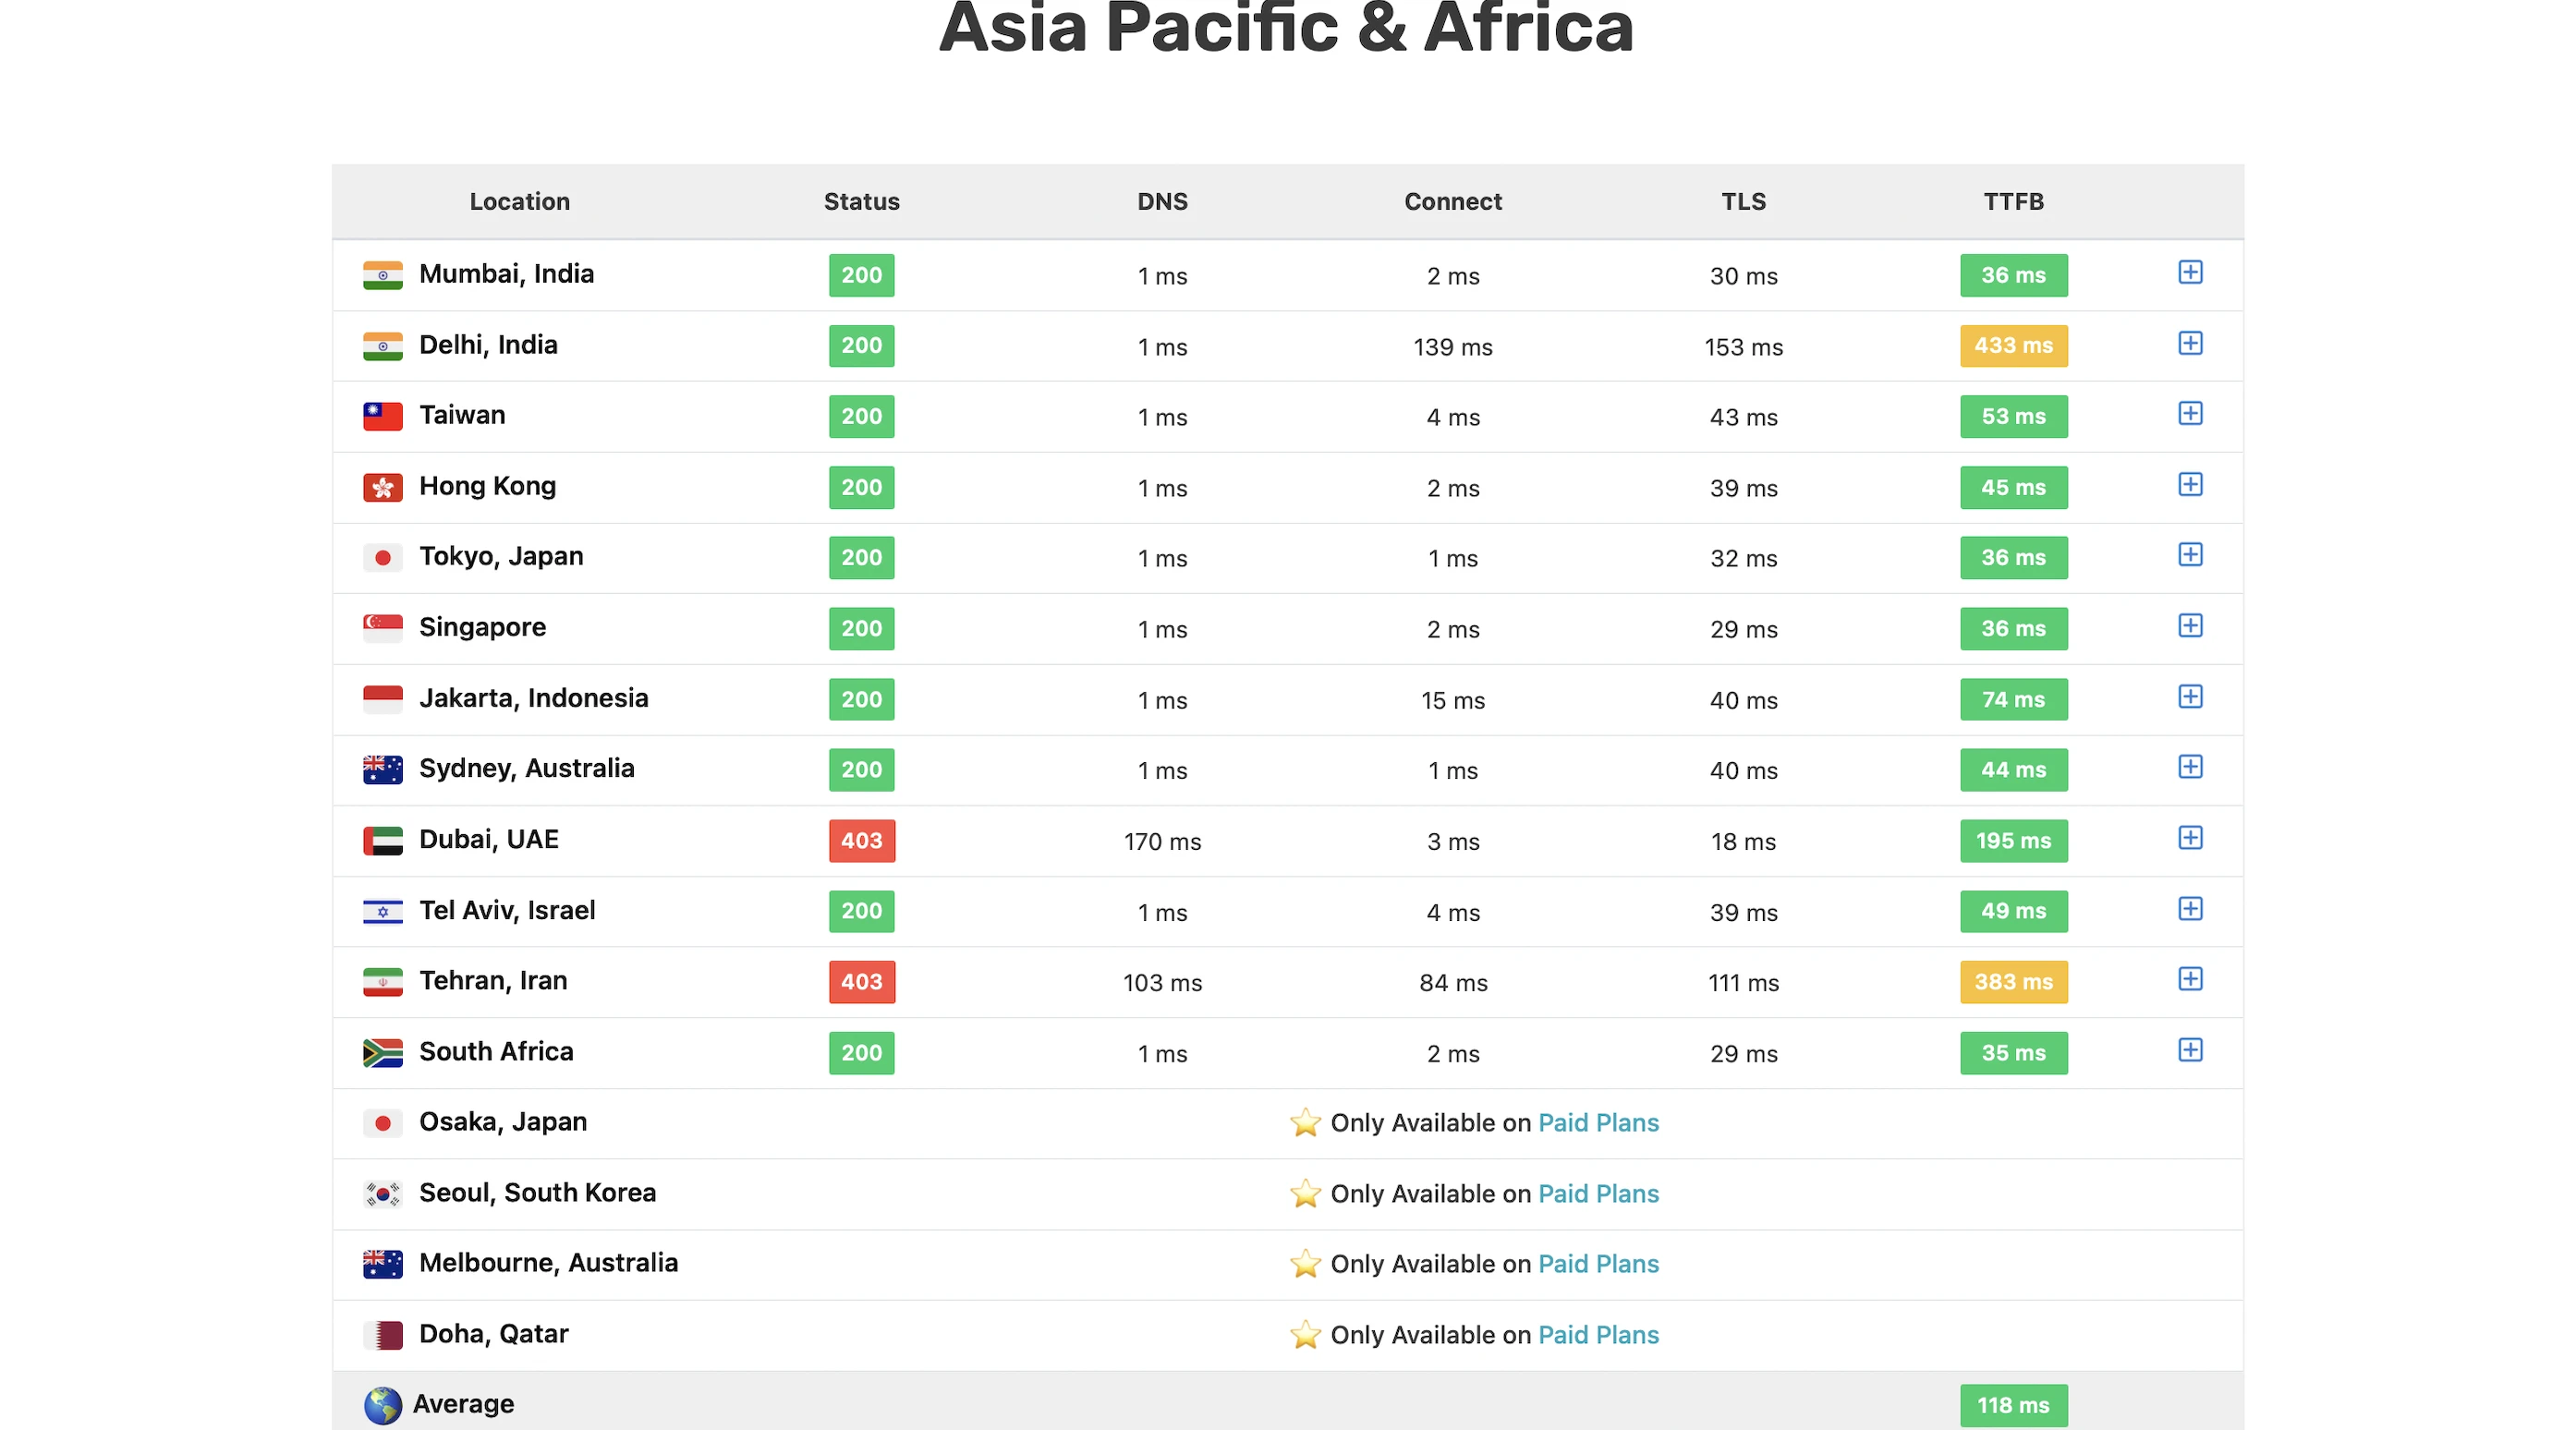Click plus icon for Tel Aviv, Israel
2576x1430 pixels.
(x=2189, y=909)
